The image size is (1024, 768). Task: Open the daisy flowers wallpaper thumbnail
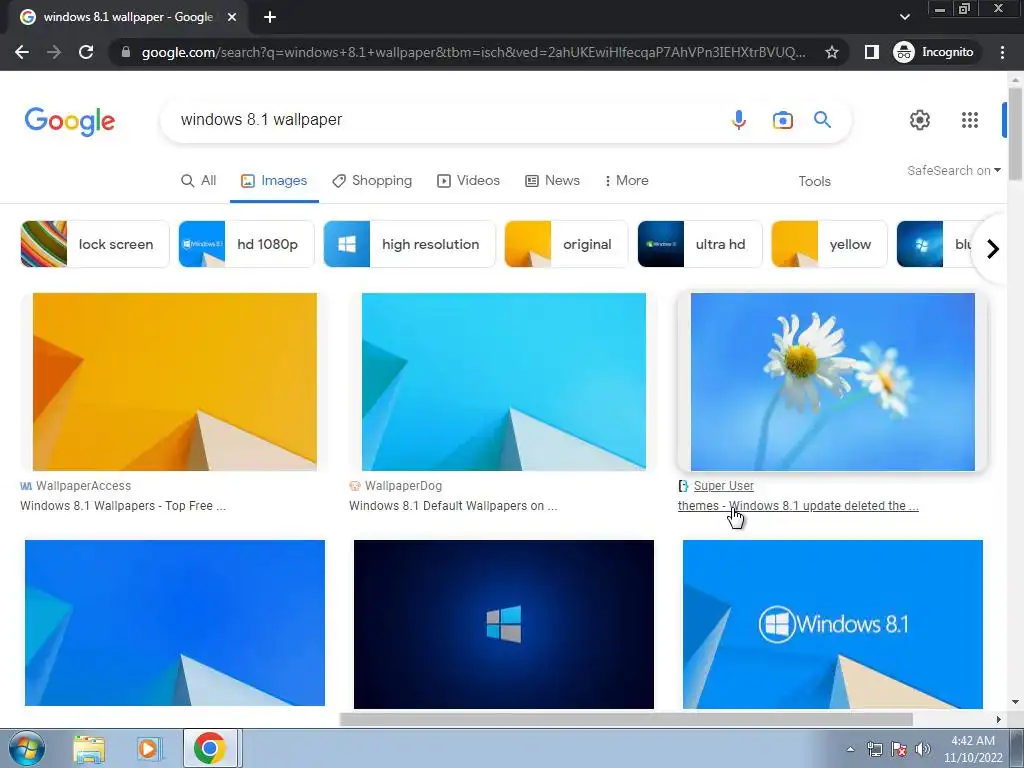[833, 381]
